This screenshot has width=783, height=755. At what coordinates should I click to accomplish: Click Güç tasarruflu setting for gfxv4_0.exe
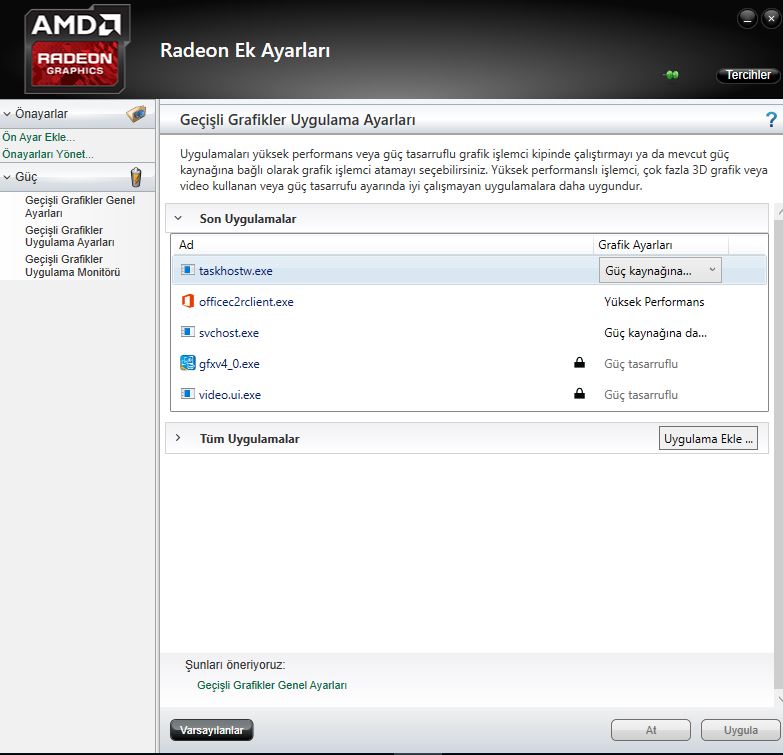(x=641, y=364)
